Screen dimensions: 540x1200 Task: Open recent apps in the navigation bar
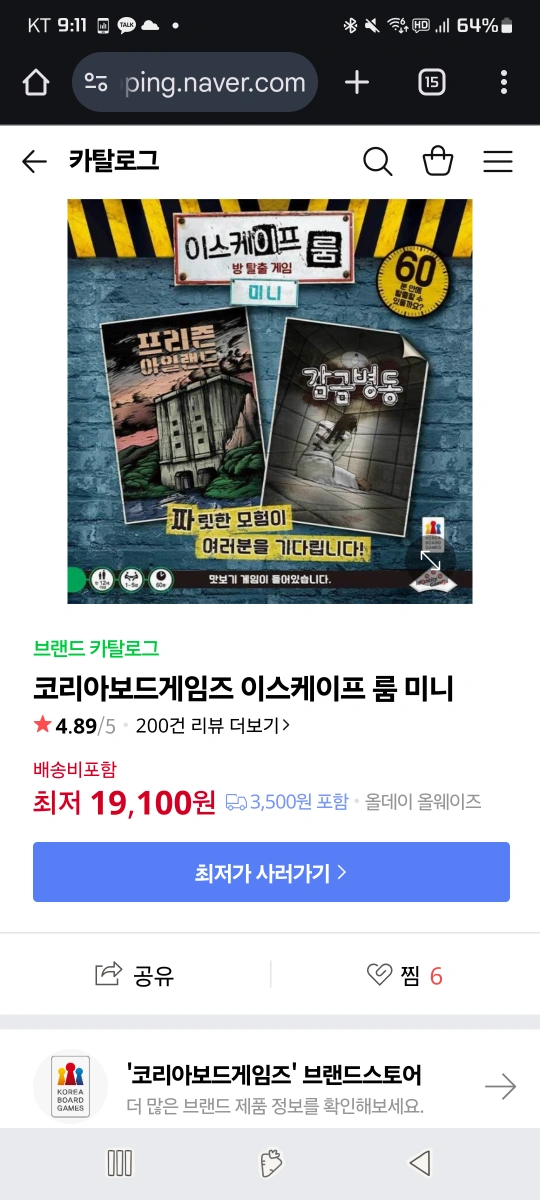point(120,1163)
